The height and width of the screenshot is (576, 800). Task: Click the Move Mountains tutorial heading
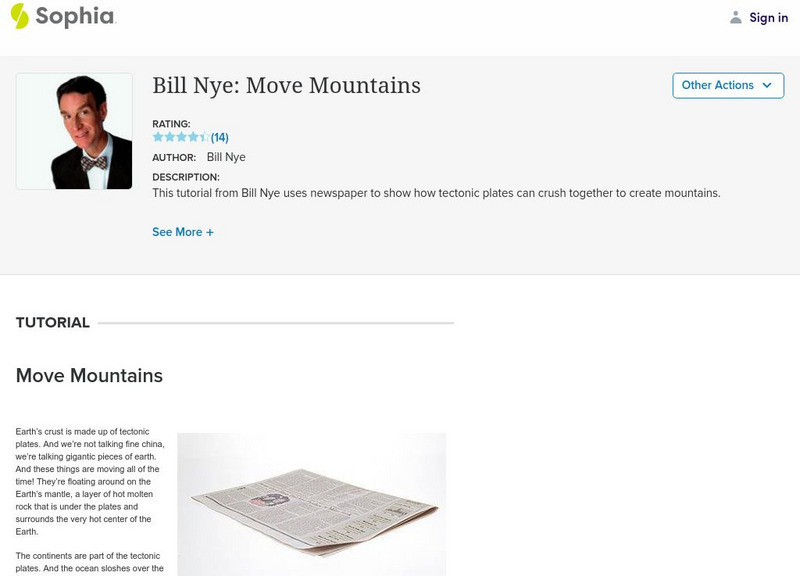coord(89,376)
